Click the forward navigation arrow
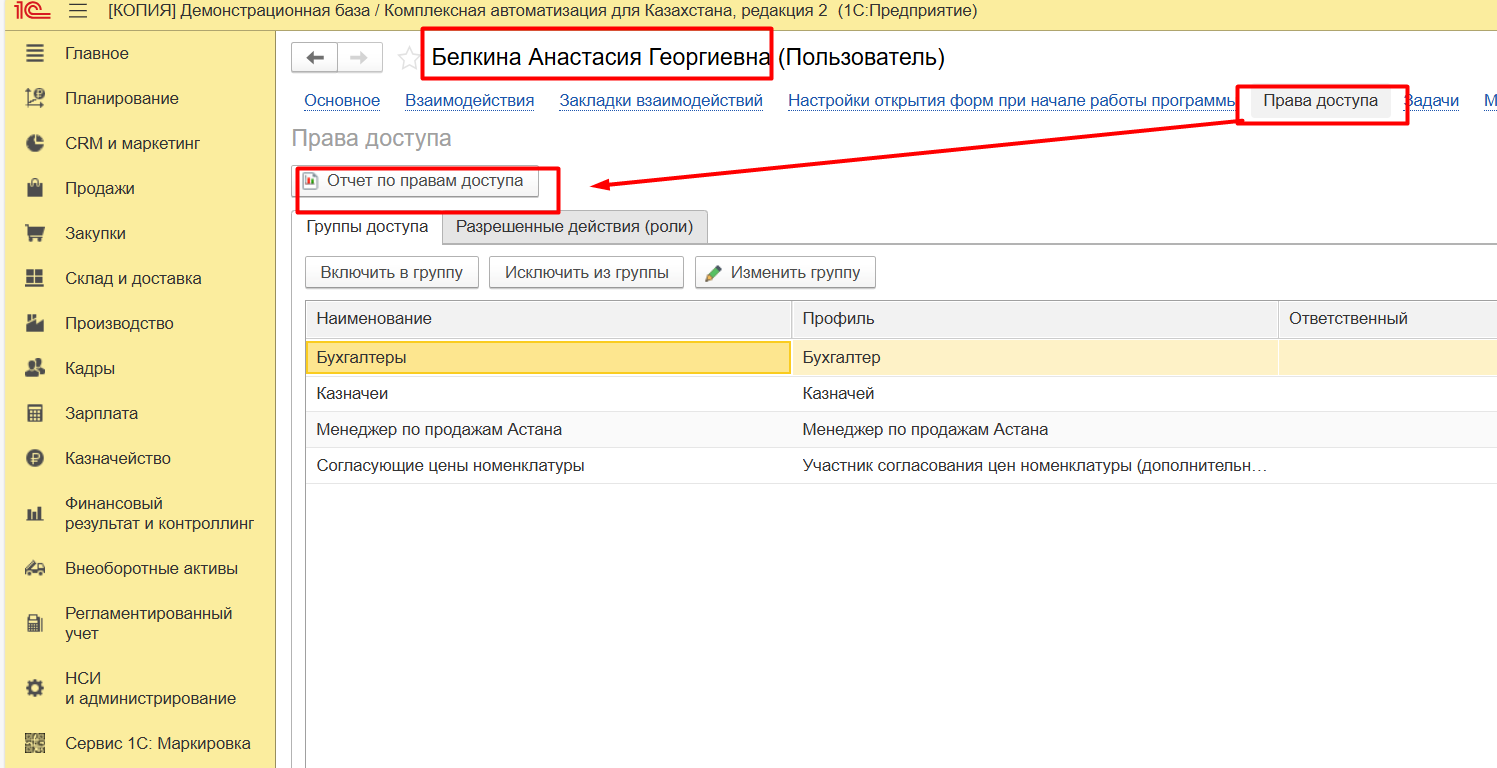The image size is (1497, 768). pos(359,58)
